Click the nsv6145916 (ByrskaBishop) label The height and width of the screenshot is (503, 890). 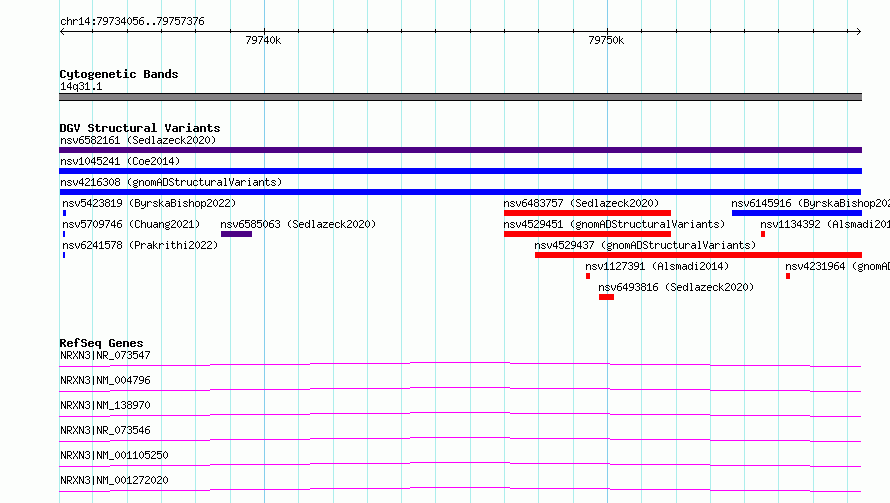[811, 203]
